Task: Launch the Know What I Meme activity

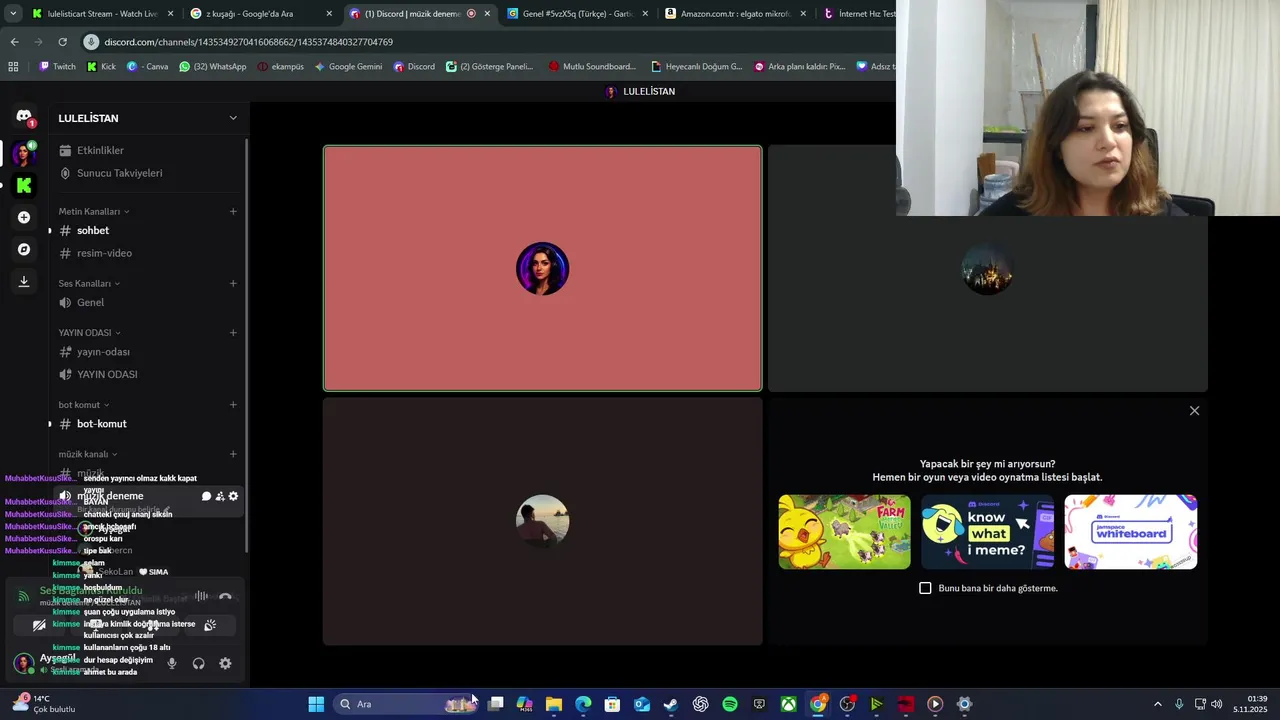Action: [988, 532]
